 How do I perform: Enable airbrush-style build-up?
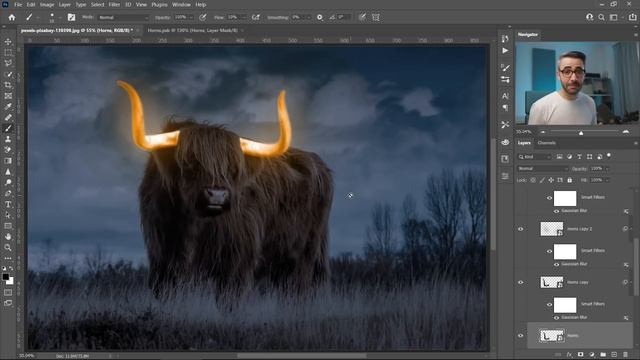tap(256, 17)
